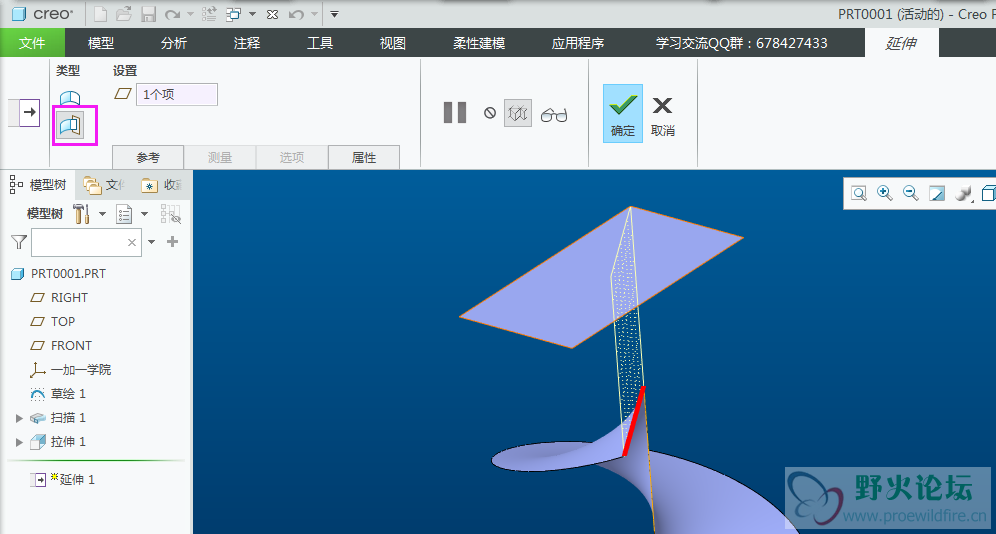Click the Refit zoom icon in graphics toolbar
The height and width of the screenshot is (534, 996).
point(859,194)
